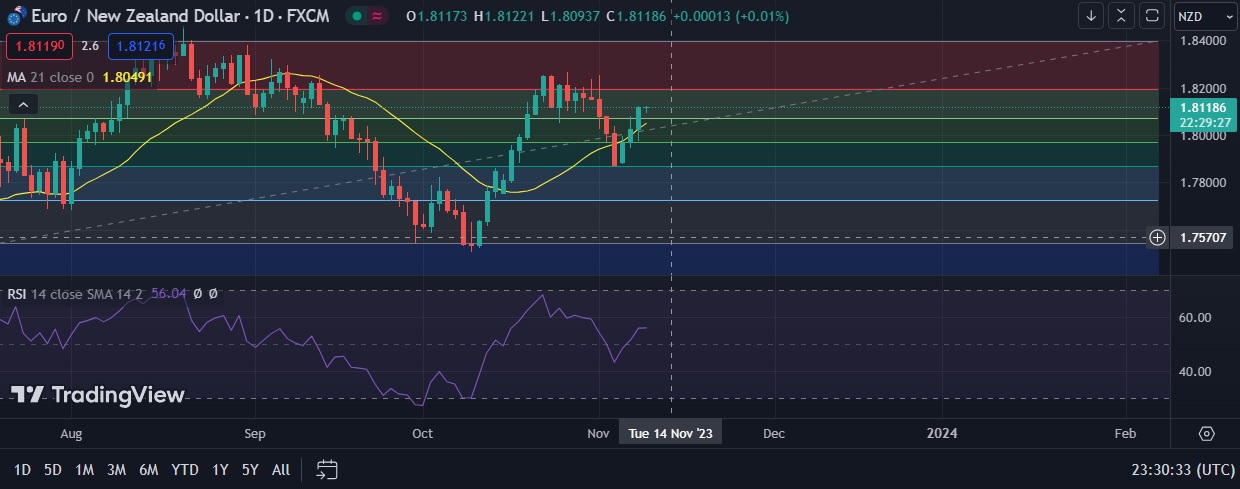This screenshot has height=489, width=1240.
Task: Click the red sell price 1.81190 button
Action: point(39,46)
